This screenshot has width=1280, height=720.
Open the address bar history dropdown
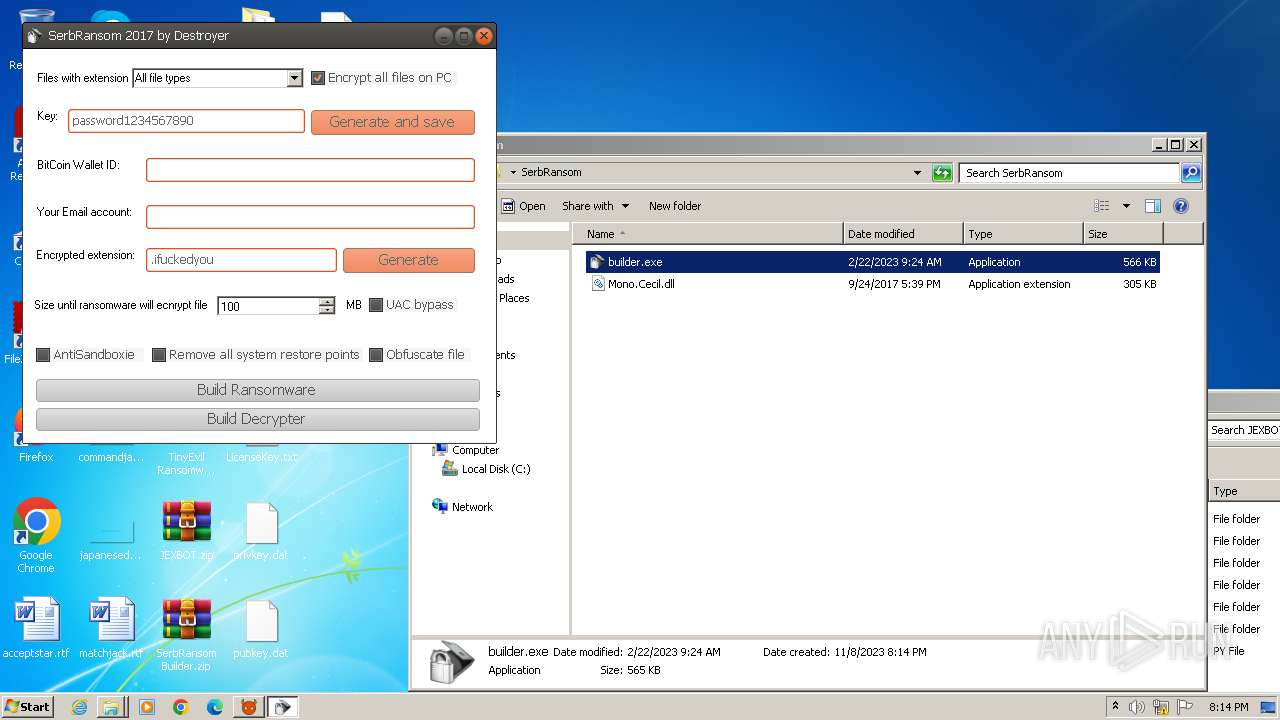click(x=917, y=173)
